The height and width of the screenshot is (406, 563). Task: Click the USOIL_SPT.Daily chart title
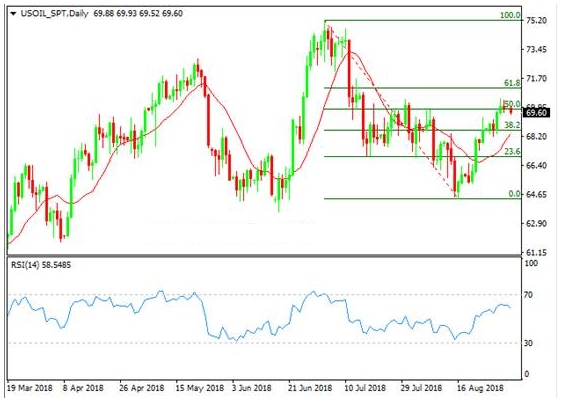pos(54,14)
